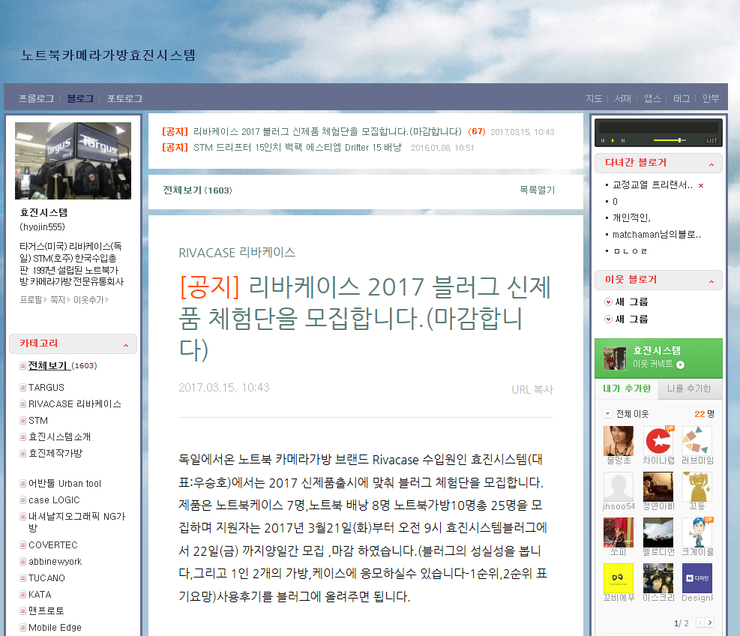Select STM category
This screenshot has height=636, width=740.
[x=38, y=420]
